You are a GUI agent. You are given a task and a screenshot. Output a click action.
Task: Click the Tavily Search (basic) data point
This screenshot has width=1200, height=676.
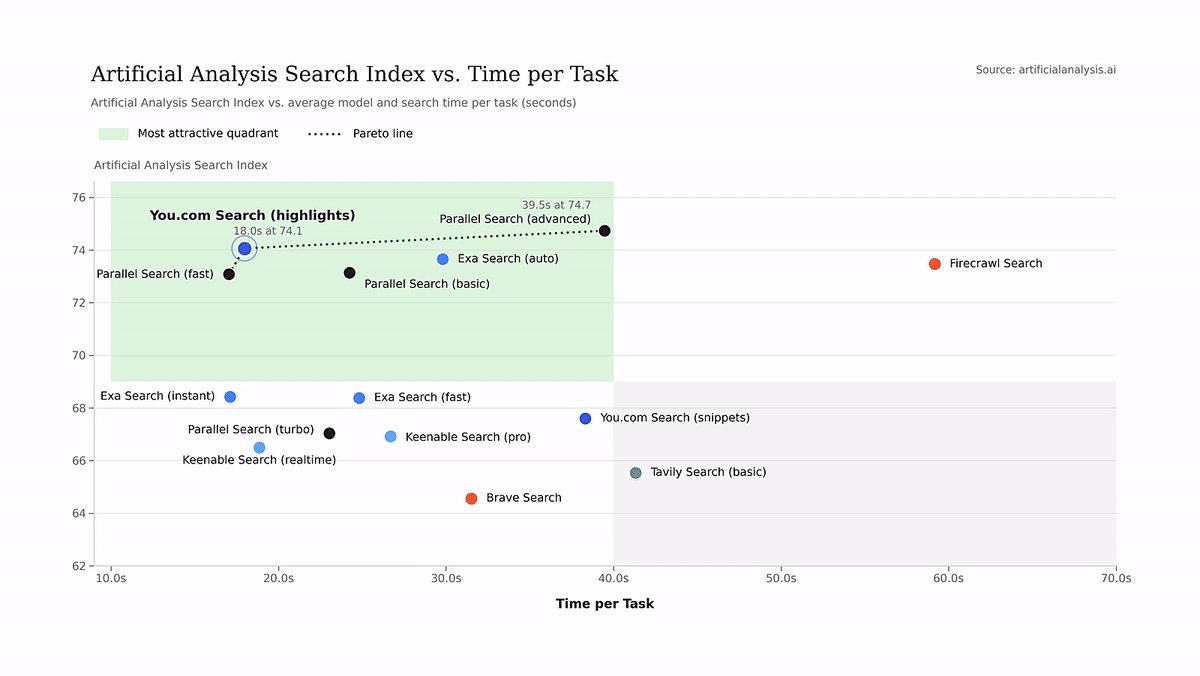[x=636, y=473]
